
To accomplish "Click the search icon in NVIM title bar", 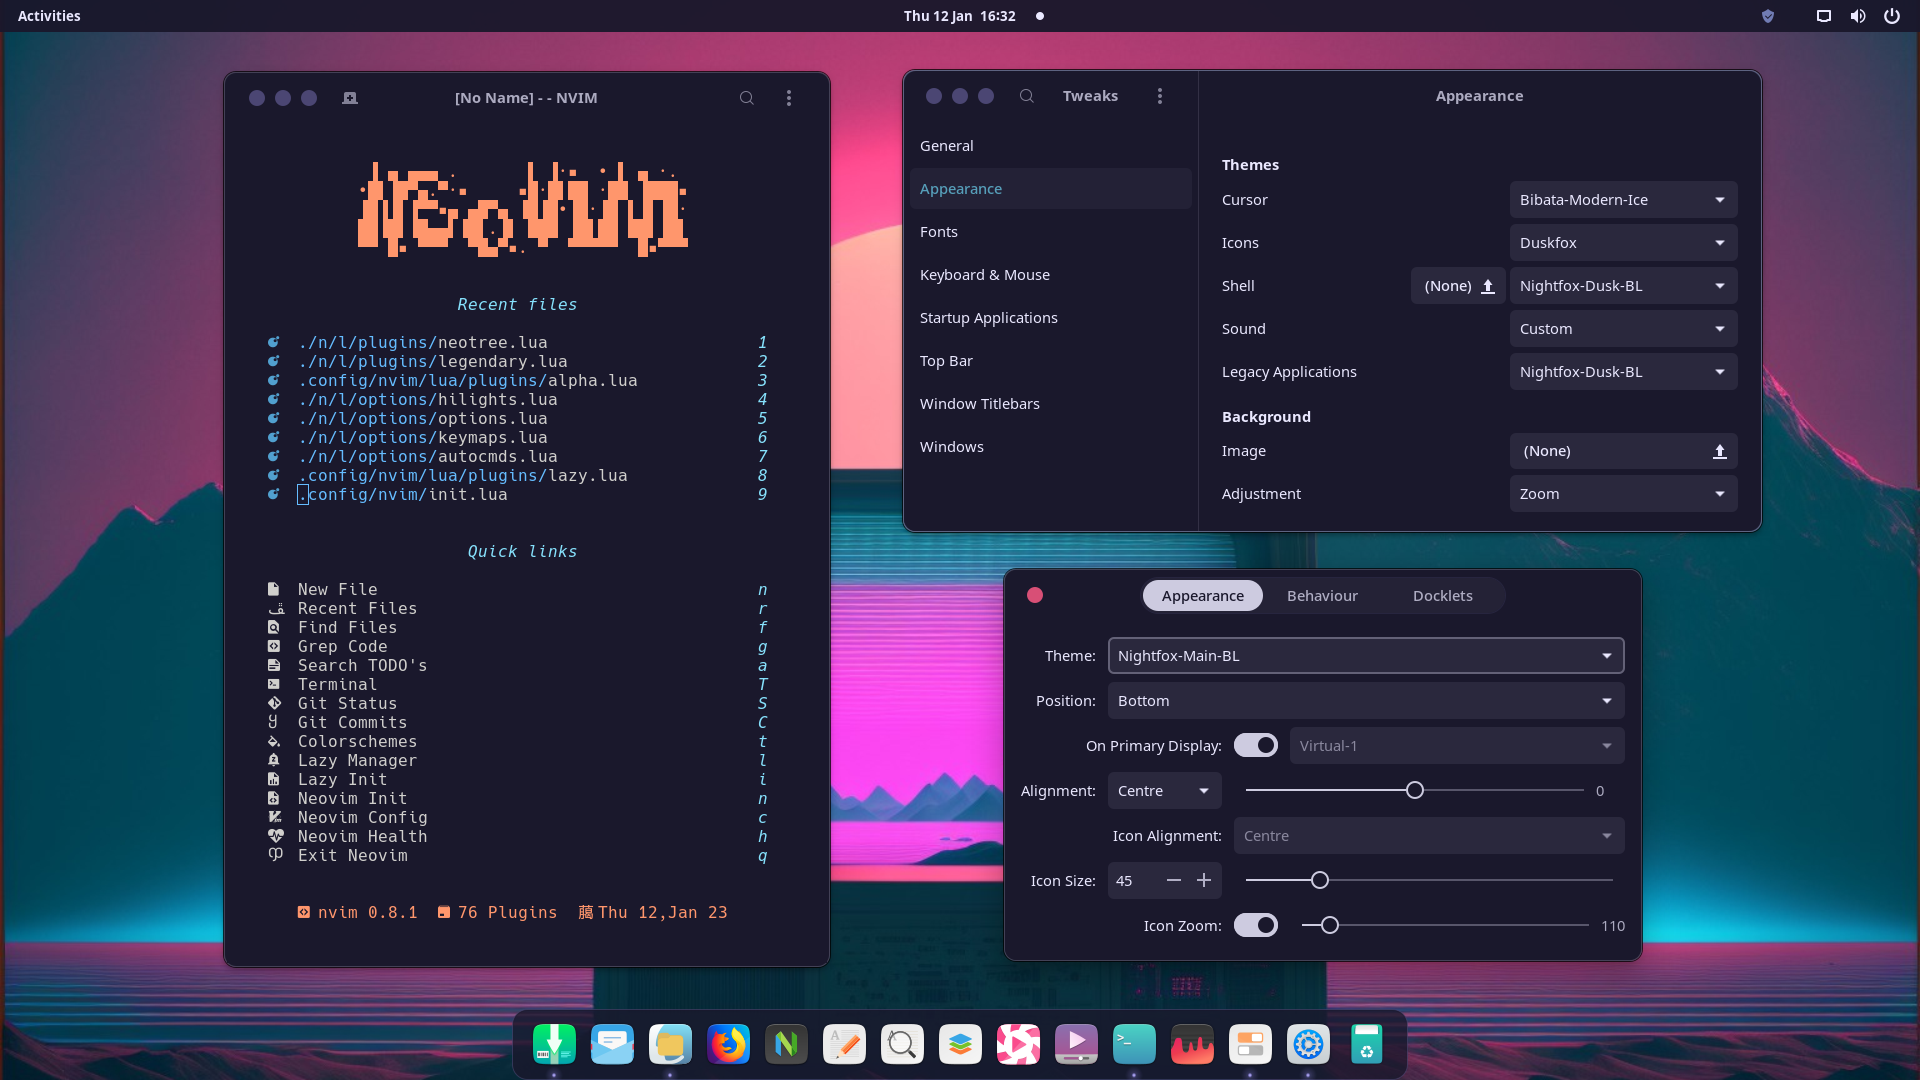I will [x=746, y=98].
